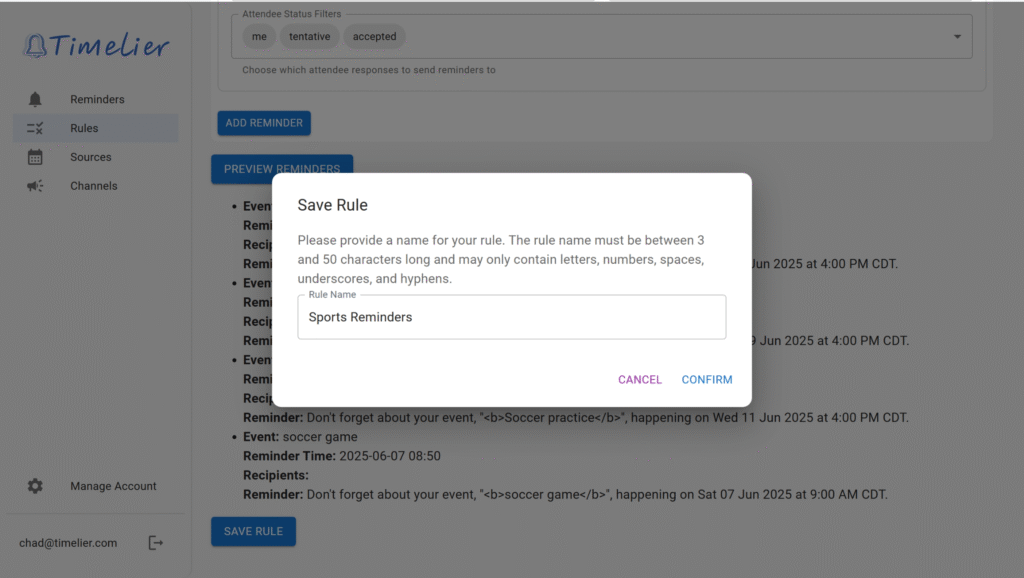This screenshot has width=1024, height=578.
Task: Click the Channels megaphone icon
Action: point(35,186)
